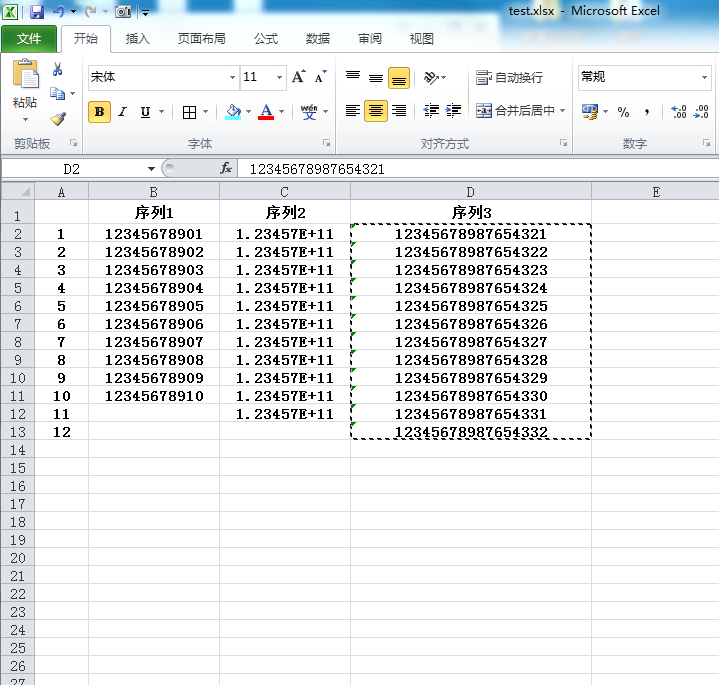Switch to the 页面布局 tab

click(x=202, y=39)
